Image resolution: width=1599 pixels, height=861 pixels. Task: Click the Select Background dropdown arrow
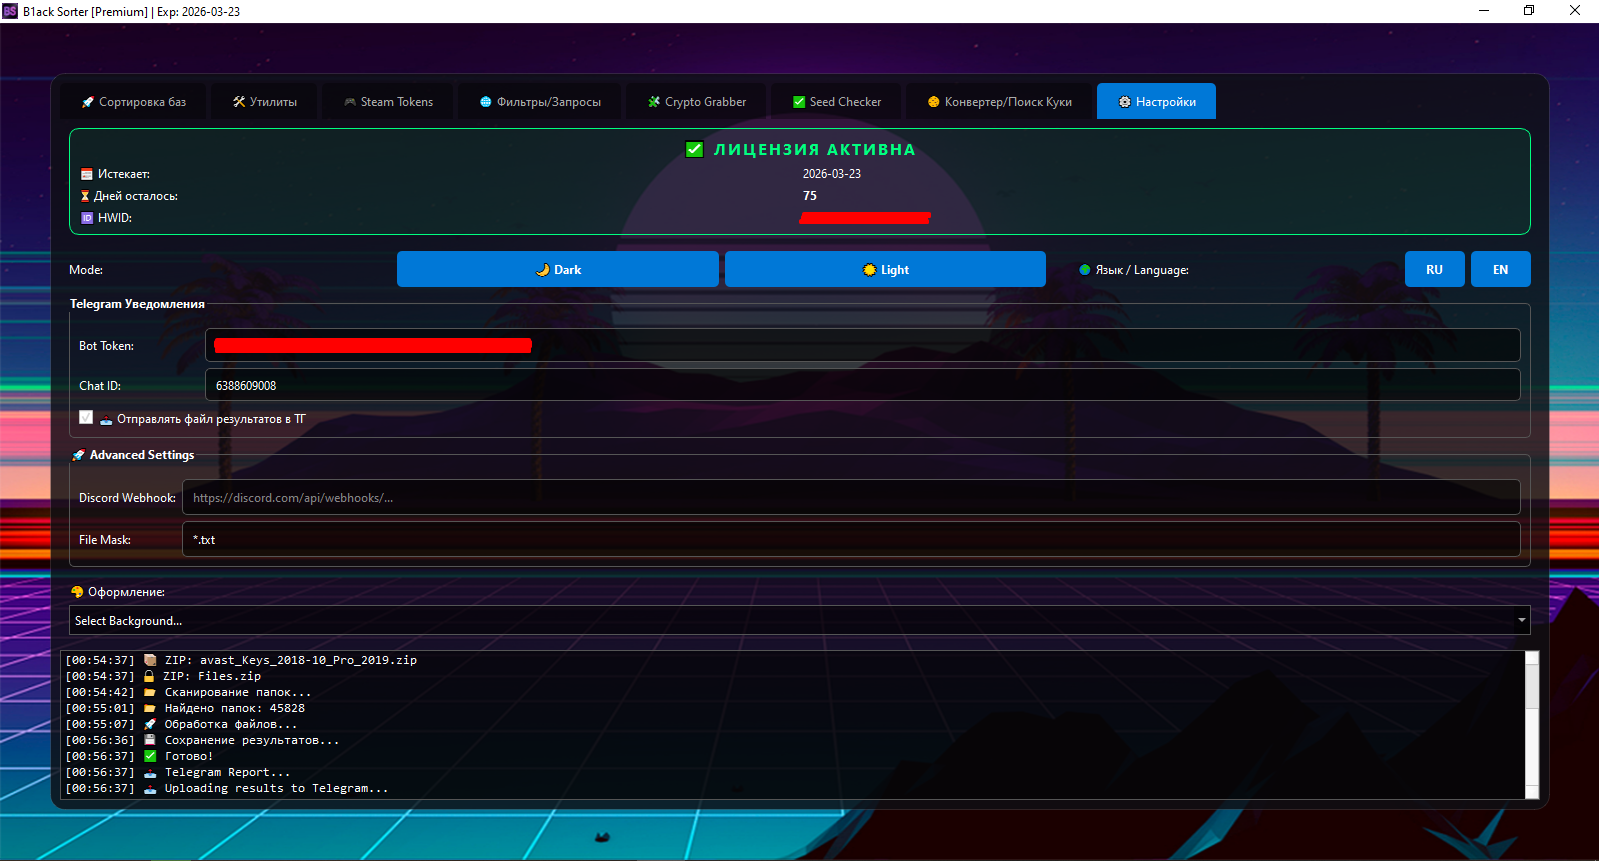(x=1521, y=621)
